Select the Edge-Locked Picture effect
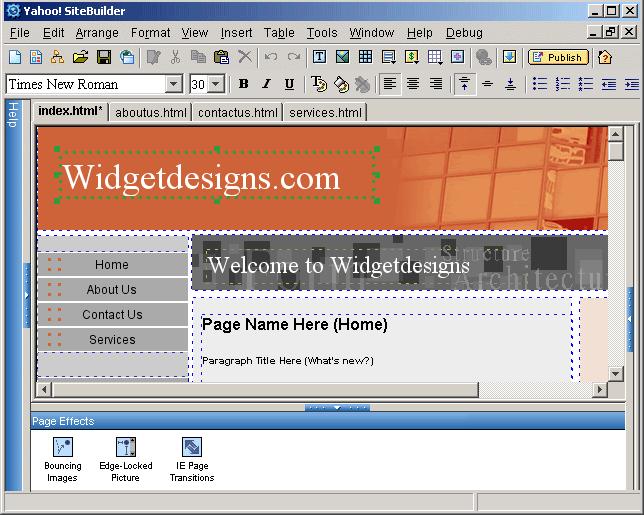This screenshot has width=644, height=515. [x=126, y=448]
